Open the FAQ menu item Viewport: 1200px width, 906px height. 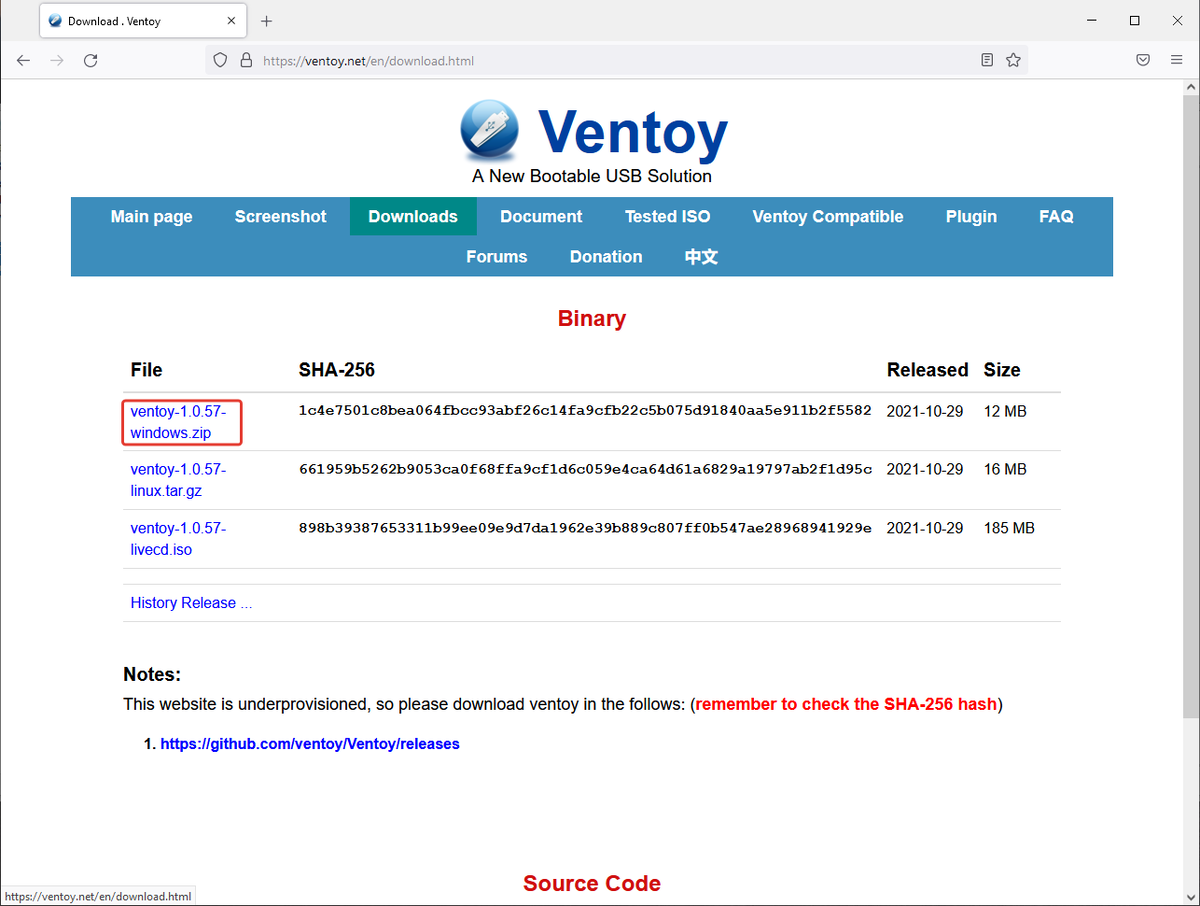1056,216
